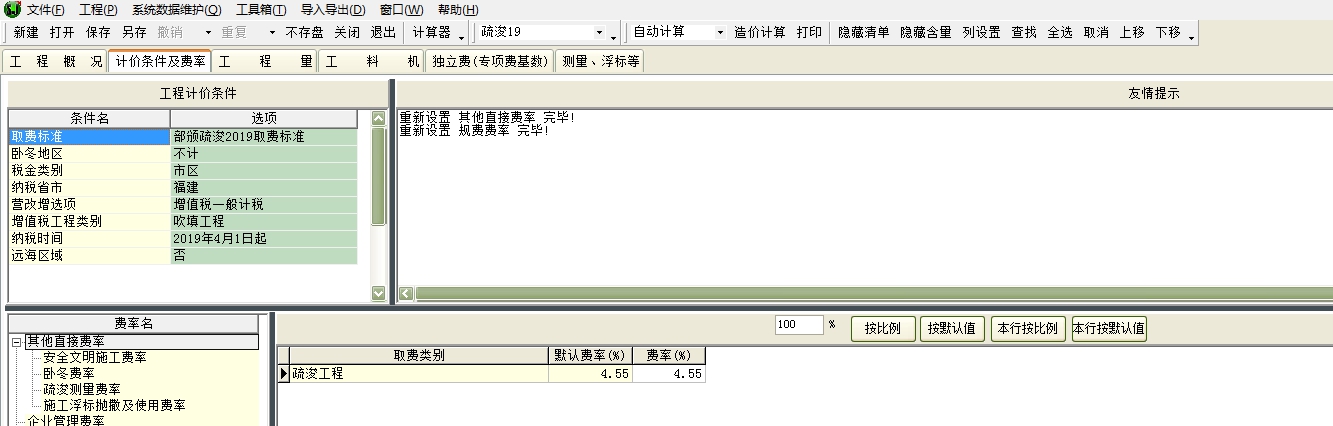
Task: Select 安全文明施工费率 in tree
Action: coord(95,357)
